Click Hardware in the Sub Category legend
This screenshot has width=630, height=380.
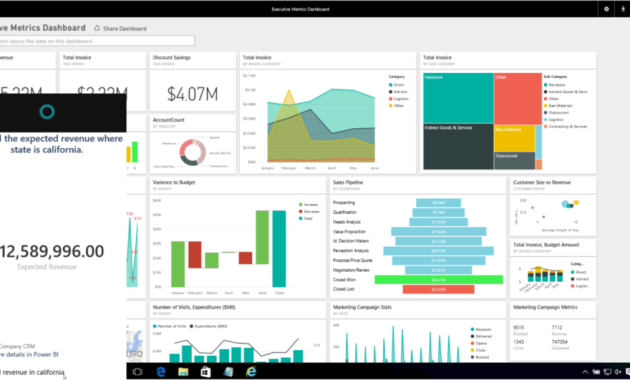point(554,85)
